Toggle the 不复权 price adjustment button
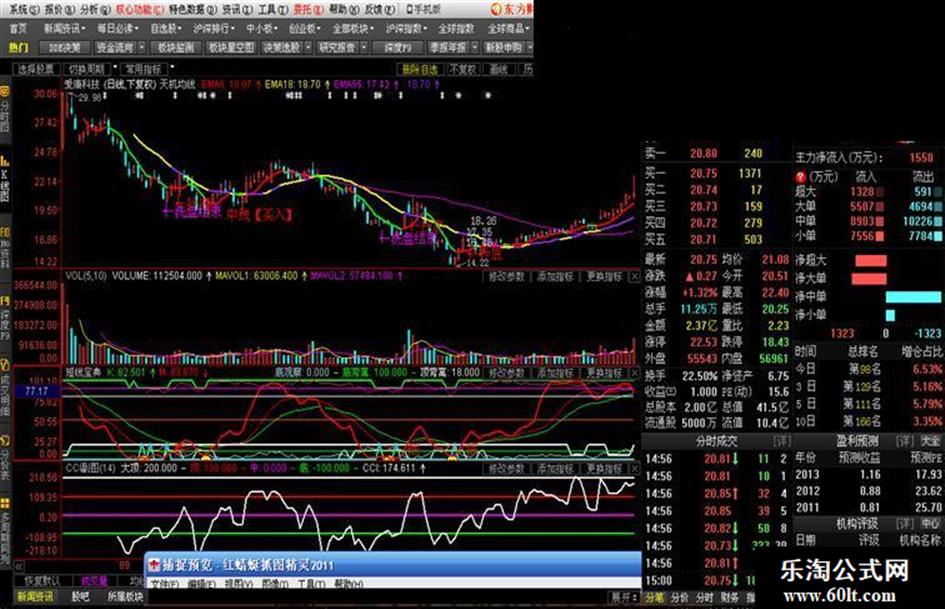 click(463, 70)
